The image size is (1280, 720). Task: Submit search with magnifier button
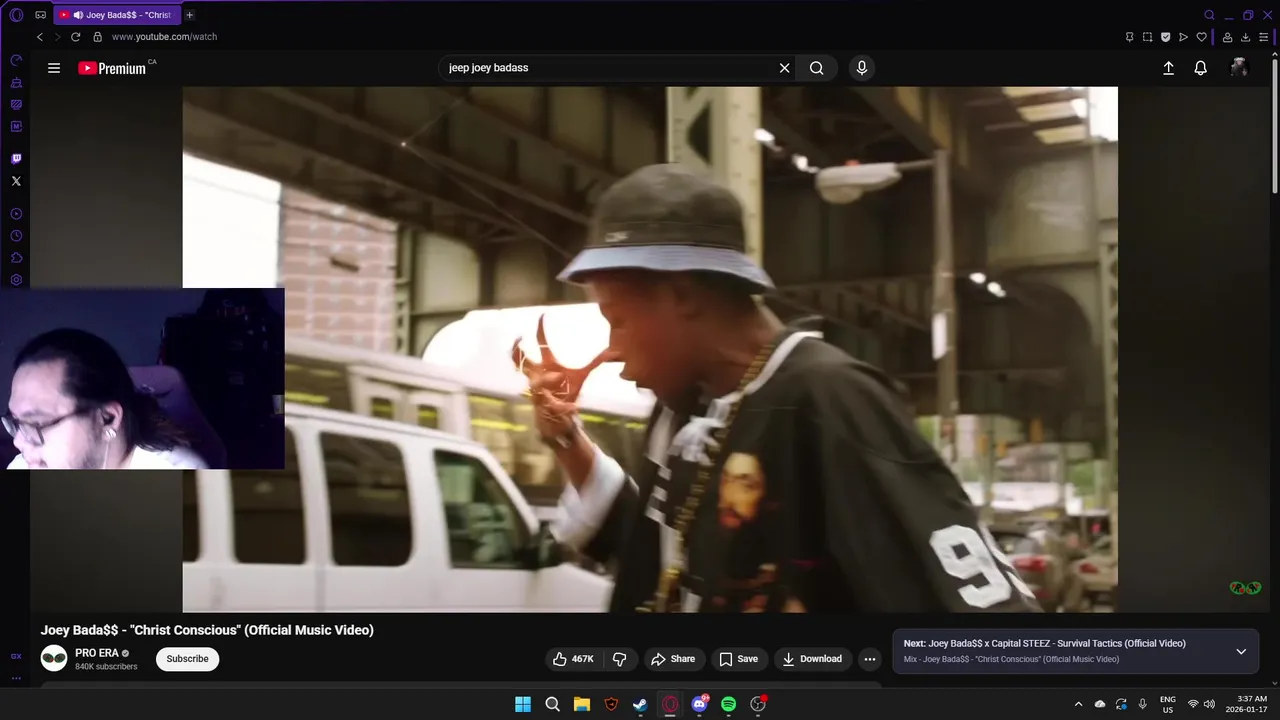(x=817, y=68)
